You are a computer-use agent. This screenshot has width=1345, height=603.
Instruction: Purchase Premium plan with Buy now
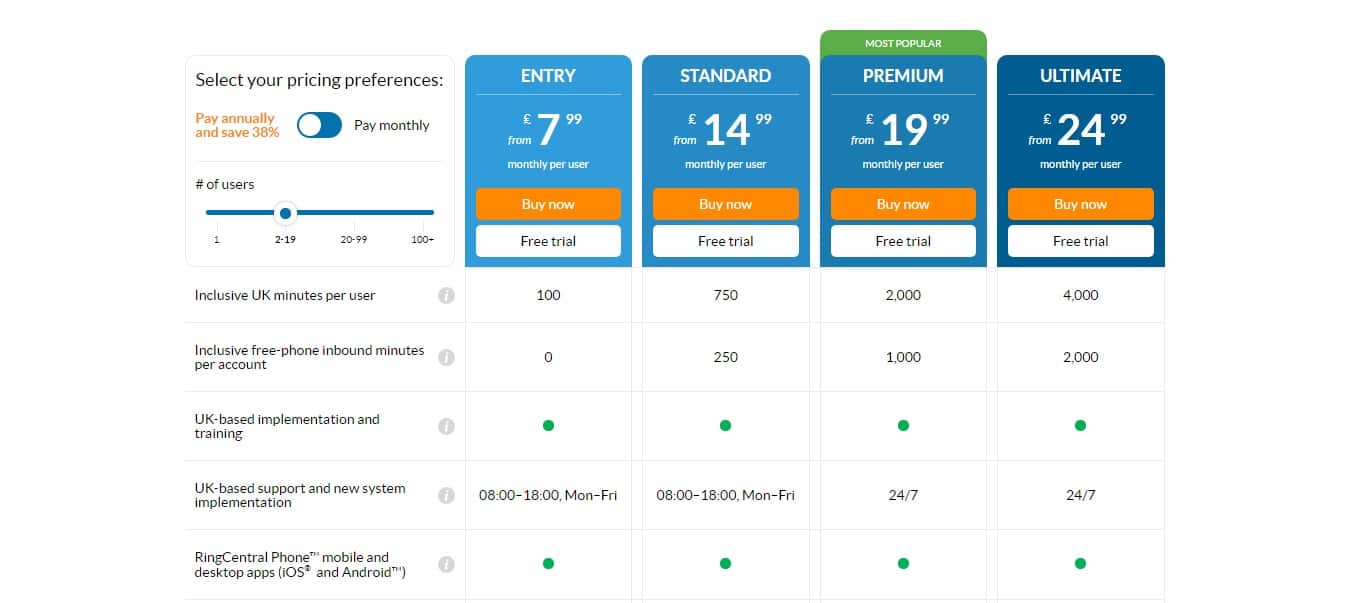903,204
